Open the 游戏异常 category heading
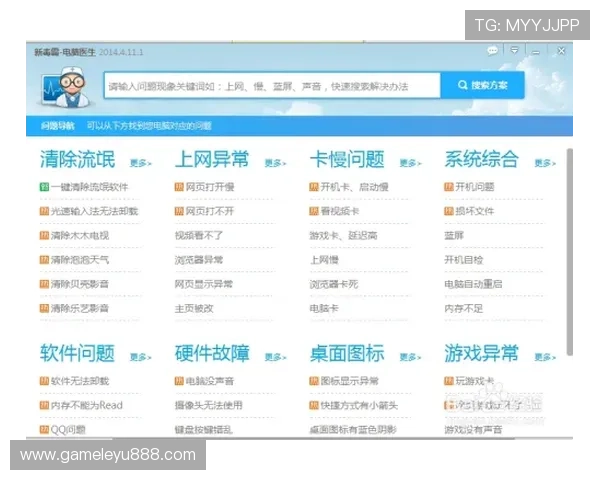Viewport: 600px width, 480px height. (x=482, y=353)
